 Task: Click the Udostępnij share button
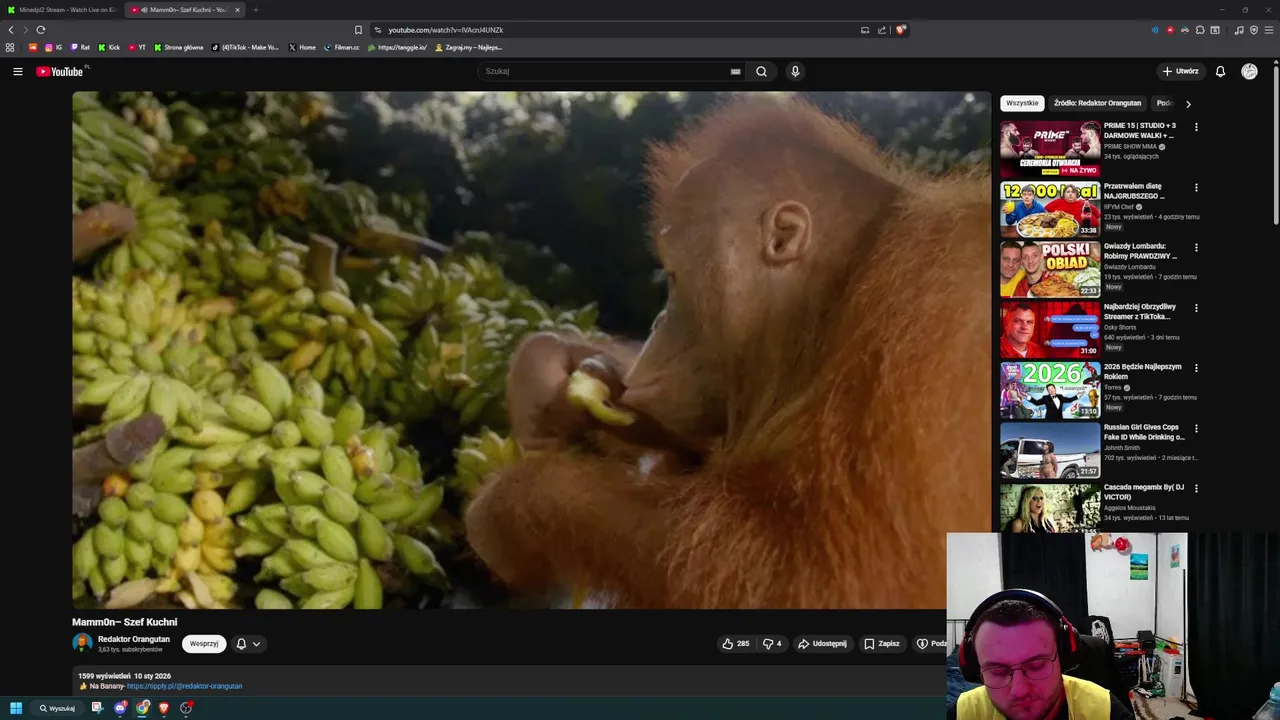pyautogui.click(x=822, y=644)
